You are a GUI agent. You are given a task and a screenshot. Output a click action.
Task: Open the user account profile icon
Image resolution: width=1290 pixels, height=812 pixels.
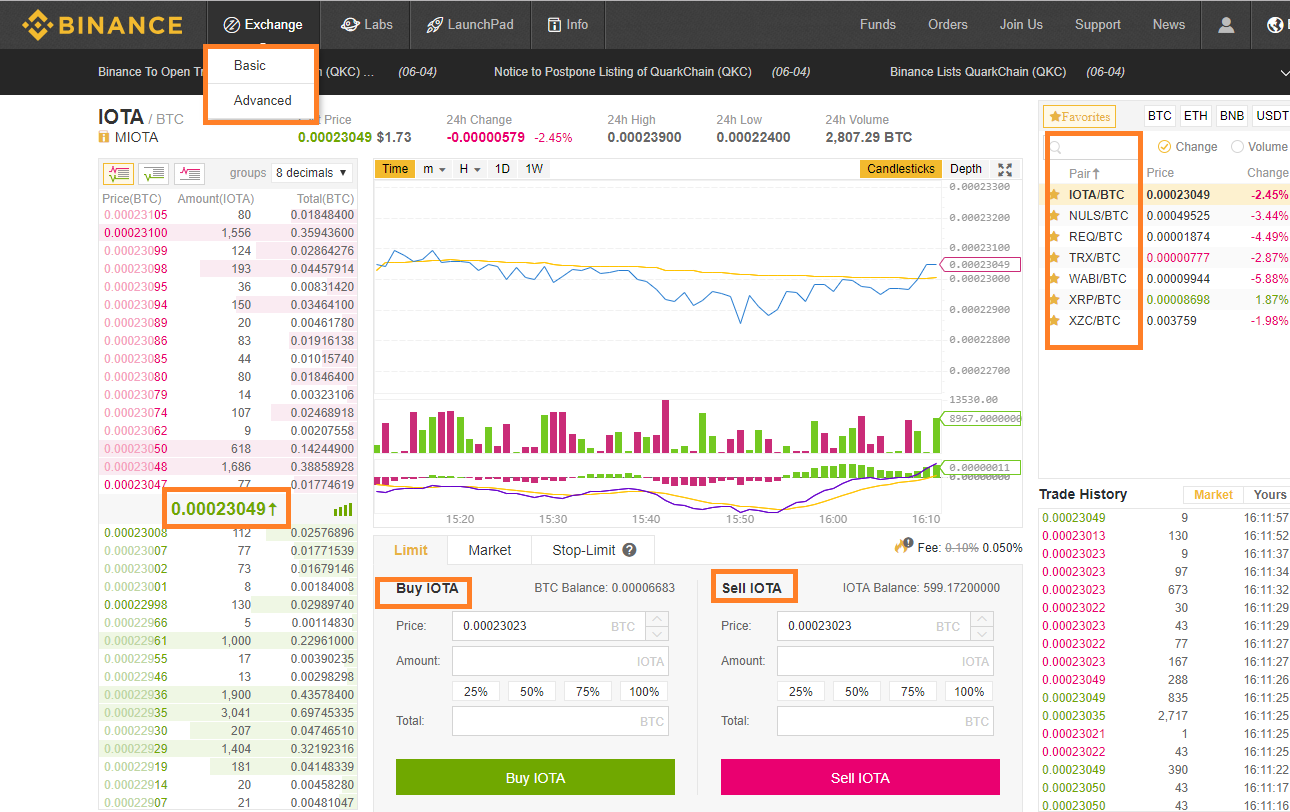tap(1226, 25)
